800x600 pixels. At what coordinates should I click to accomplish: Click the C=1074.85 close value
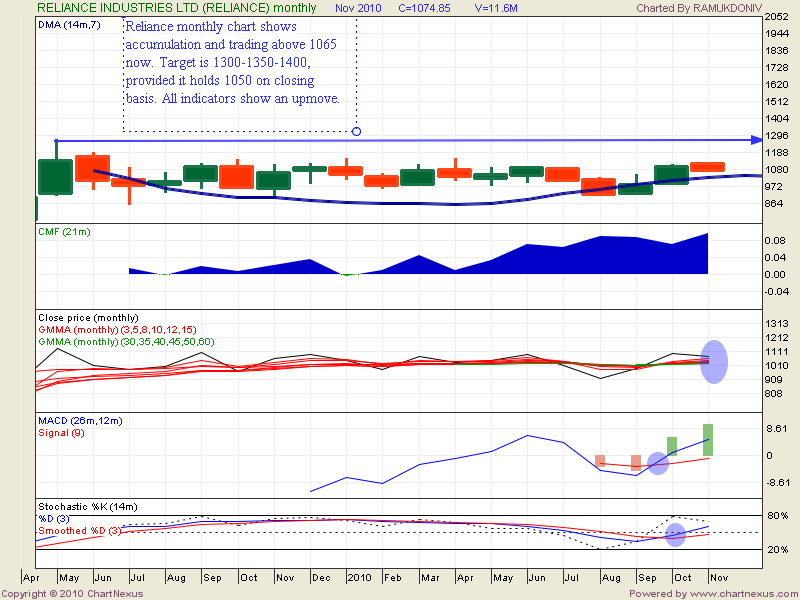click(x=424, y=8)
